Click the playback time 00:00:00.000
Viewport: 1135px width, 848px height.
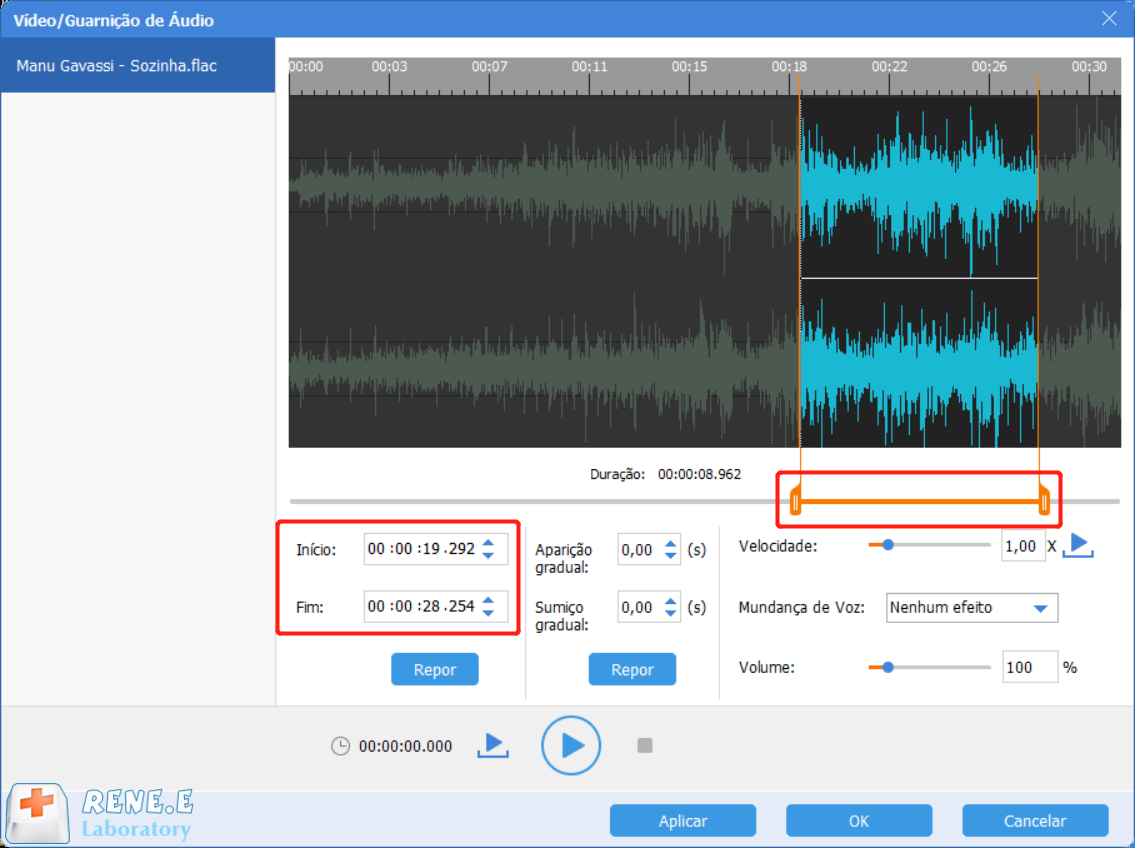tap(405, 746)
